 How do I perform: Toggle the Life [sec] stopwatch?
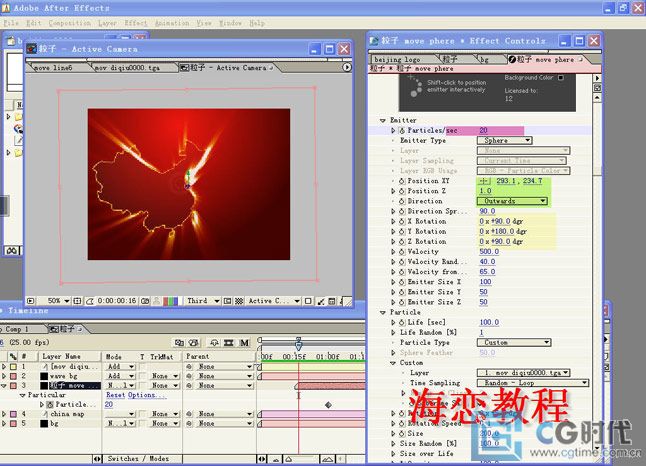(402, 322)
